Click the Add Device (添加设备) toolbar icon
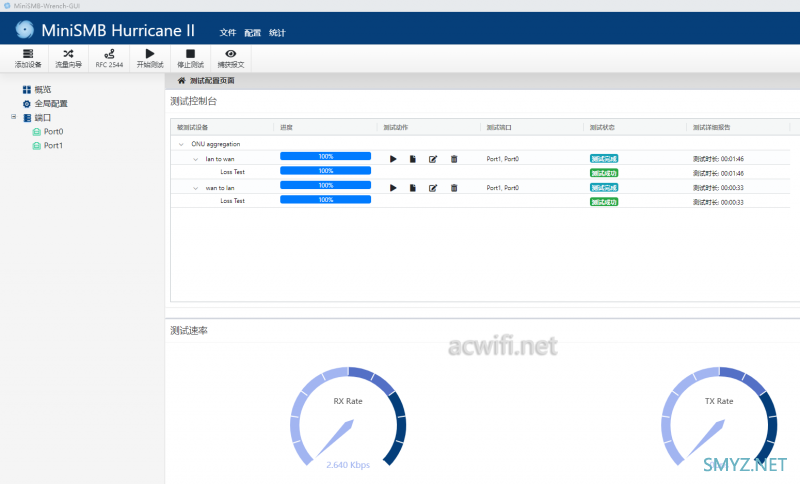 click(28, 54)
